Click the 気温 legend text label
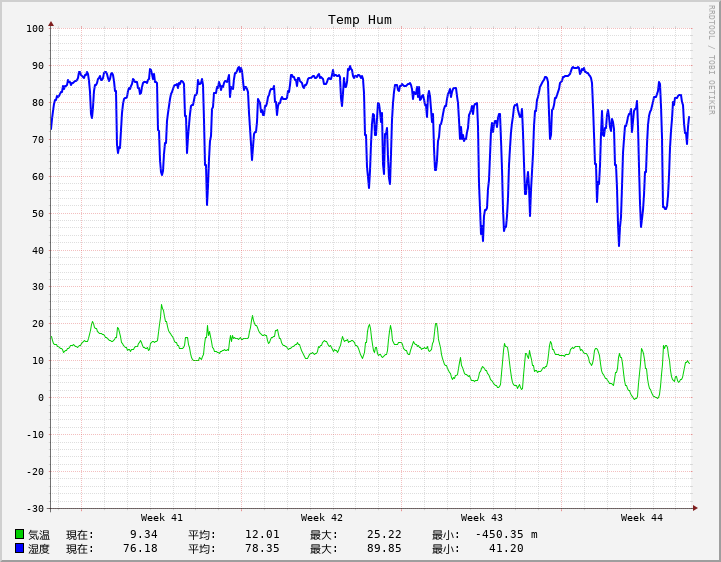Screen dimensions: 721x562 (39, 535)
